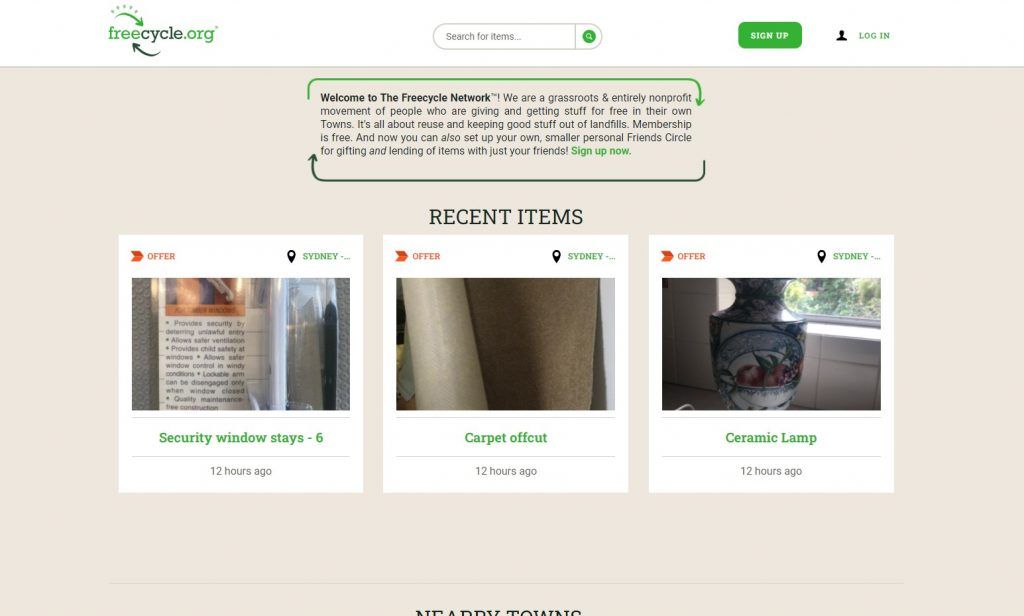Focus the Search for items field

coord(504,37)
